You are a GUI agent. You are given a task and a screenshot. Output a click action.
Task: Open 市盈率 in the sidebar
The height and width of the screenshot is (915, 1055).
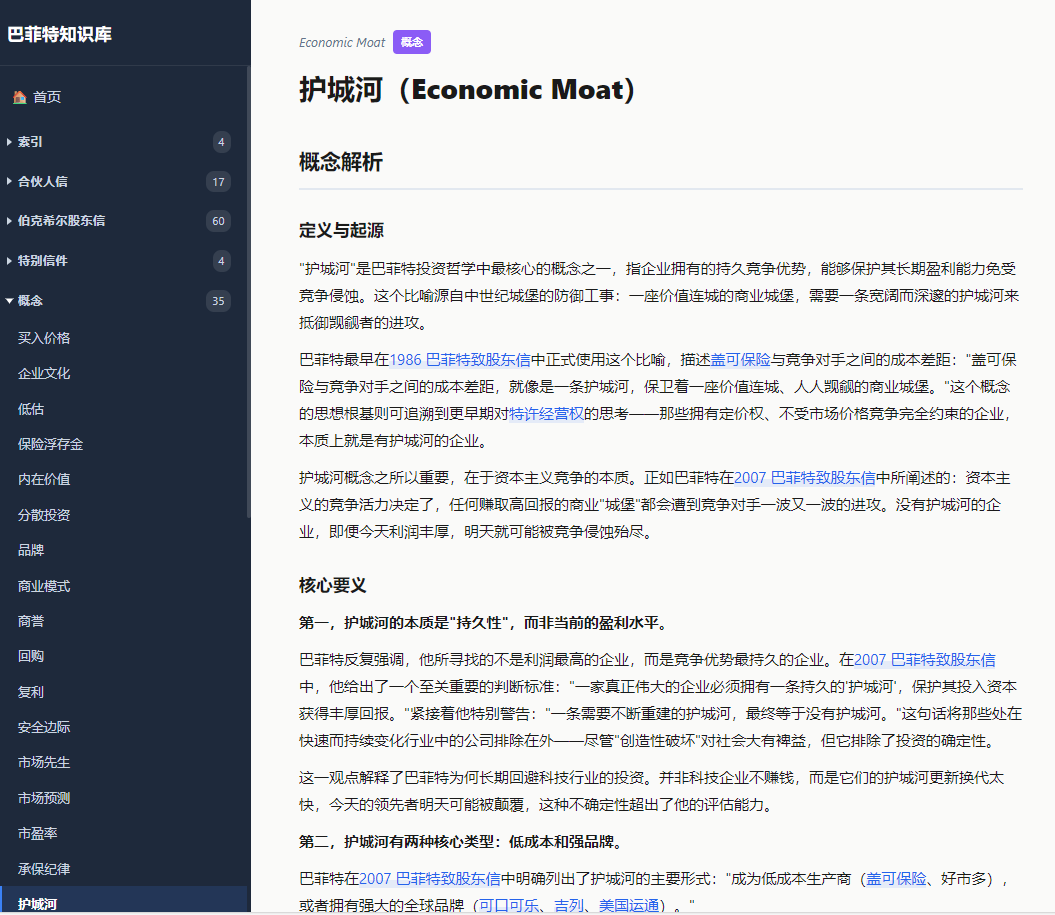(38, 833)
